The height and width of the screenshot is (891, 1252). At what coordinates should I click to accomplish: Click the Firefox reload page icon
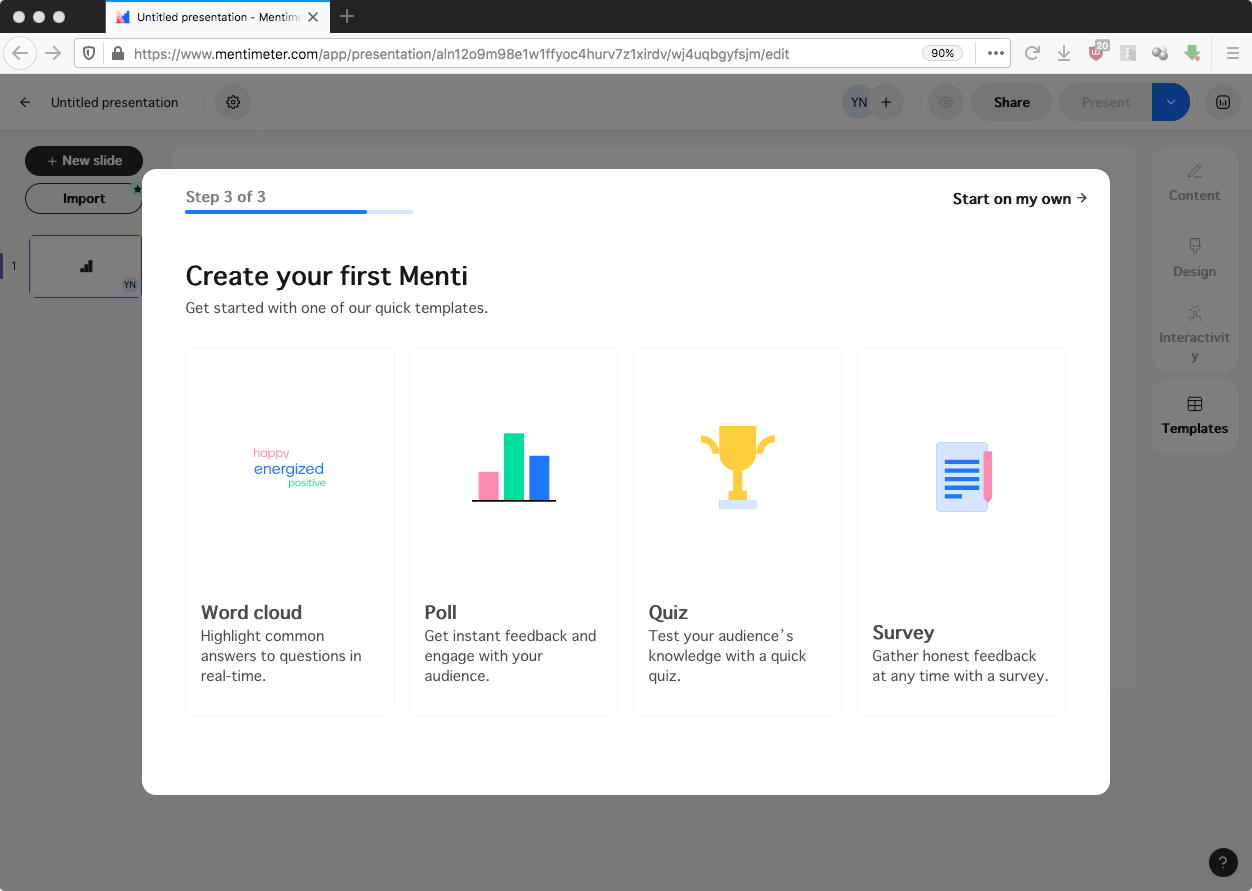coord(1032,53)
